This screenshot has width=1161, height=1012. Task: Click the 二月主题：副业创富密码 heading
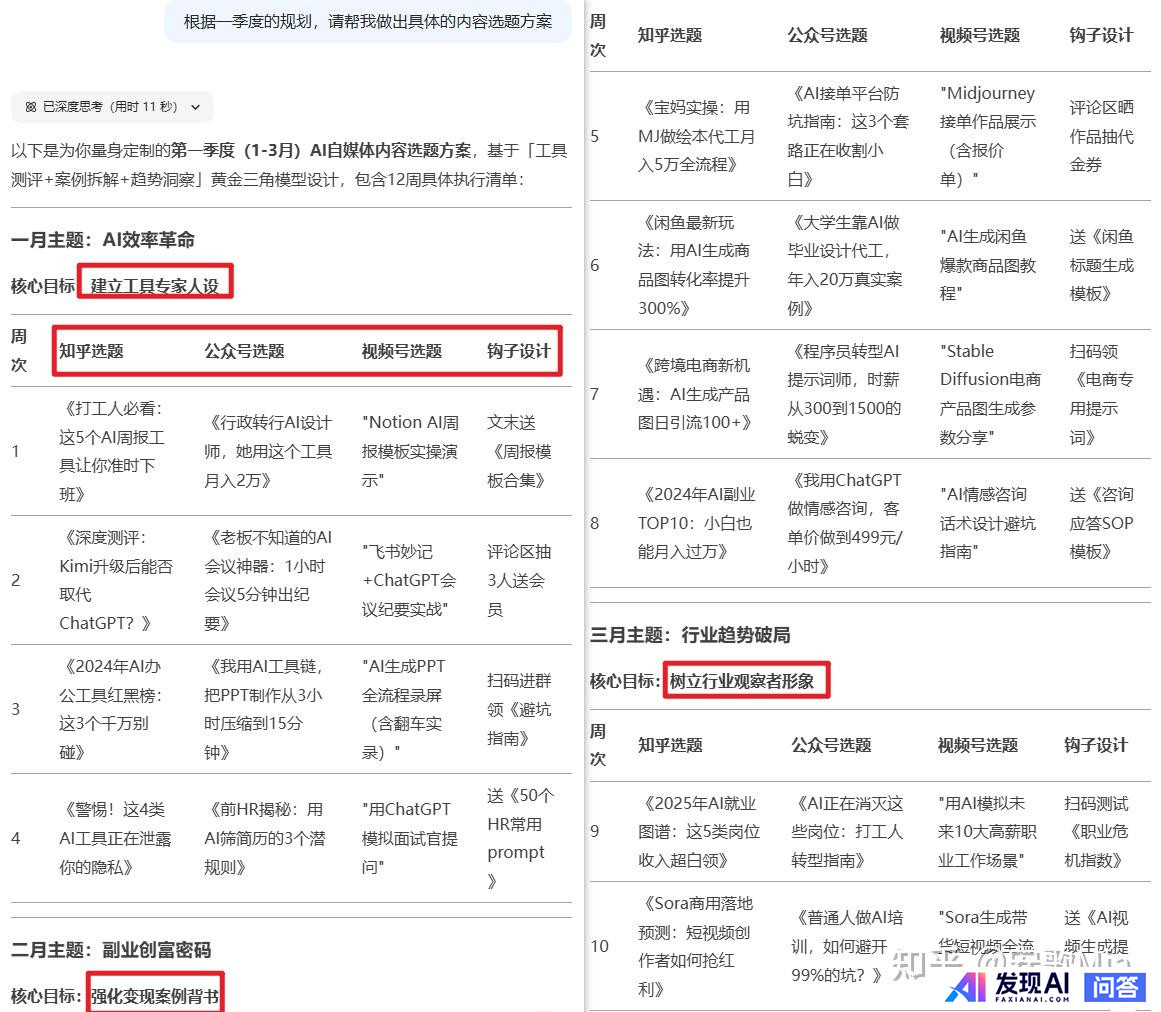[111, 949]
